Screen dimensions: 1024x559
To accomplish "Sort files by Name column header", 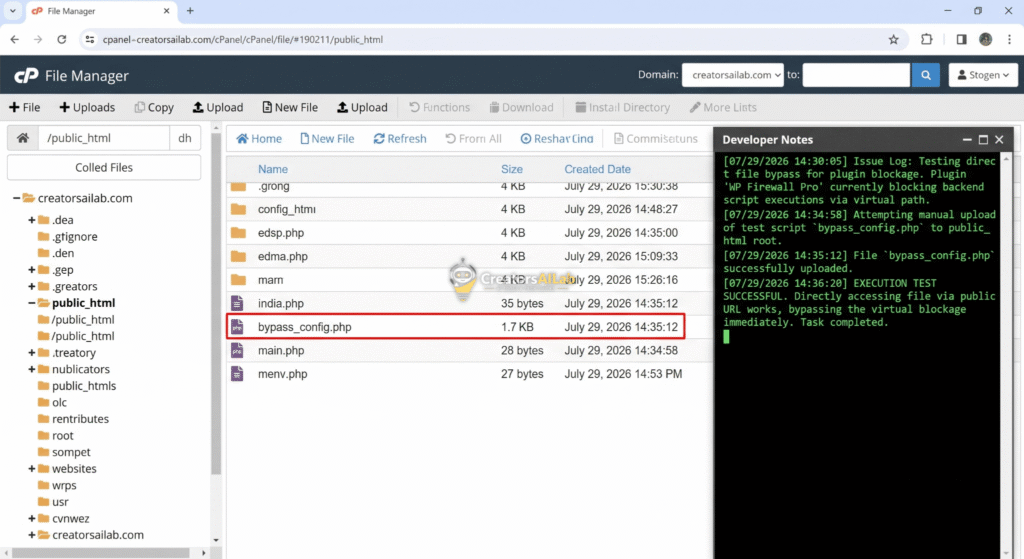I will click(x=272, y=169).
